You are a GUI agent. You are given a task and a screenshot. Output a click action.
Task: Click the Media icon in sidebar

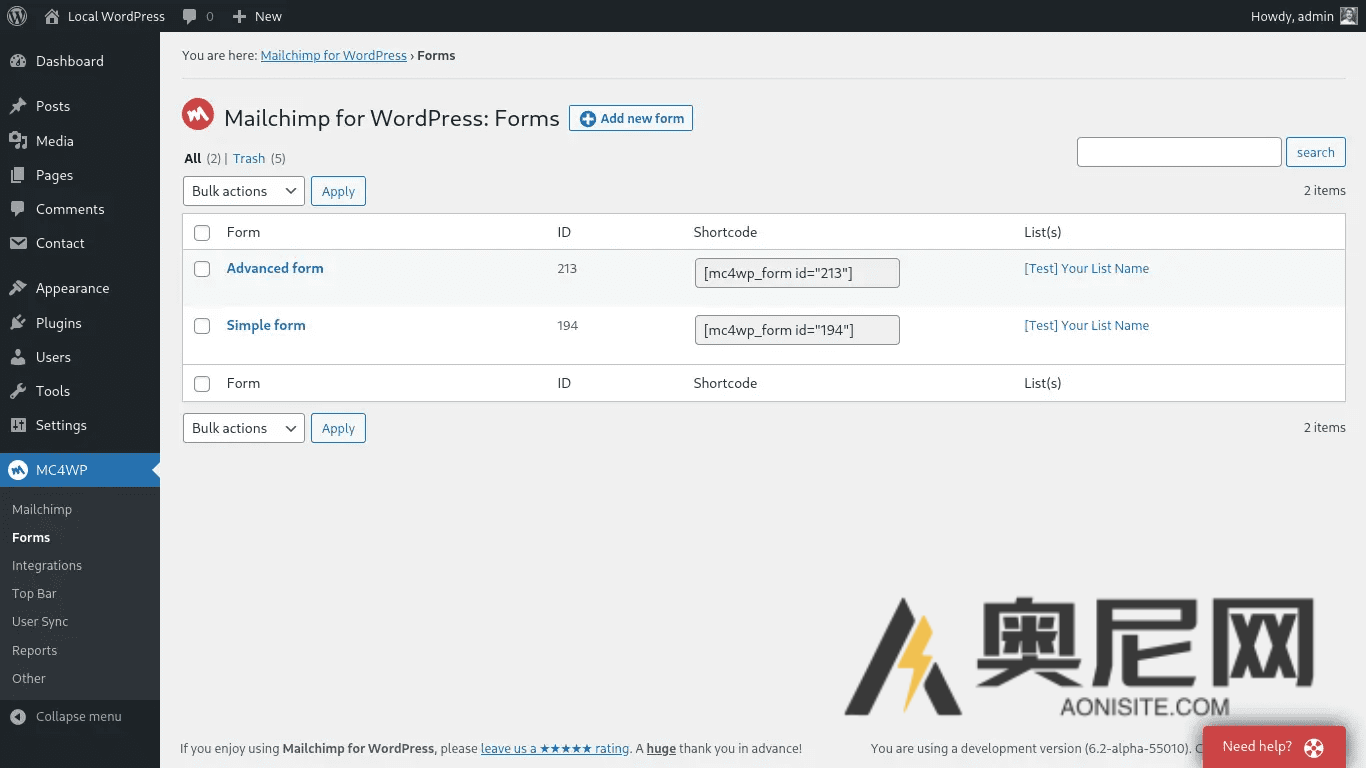click(x=18, y=141)
